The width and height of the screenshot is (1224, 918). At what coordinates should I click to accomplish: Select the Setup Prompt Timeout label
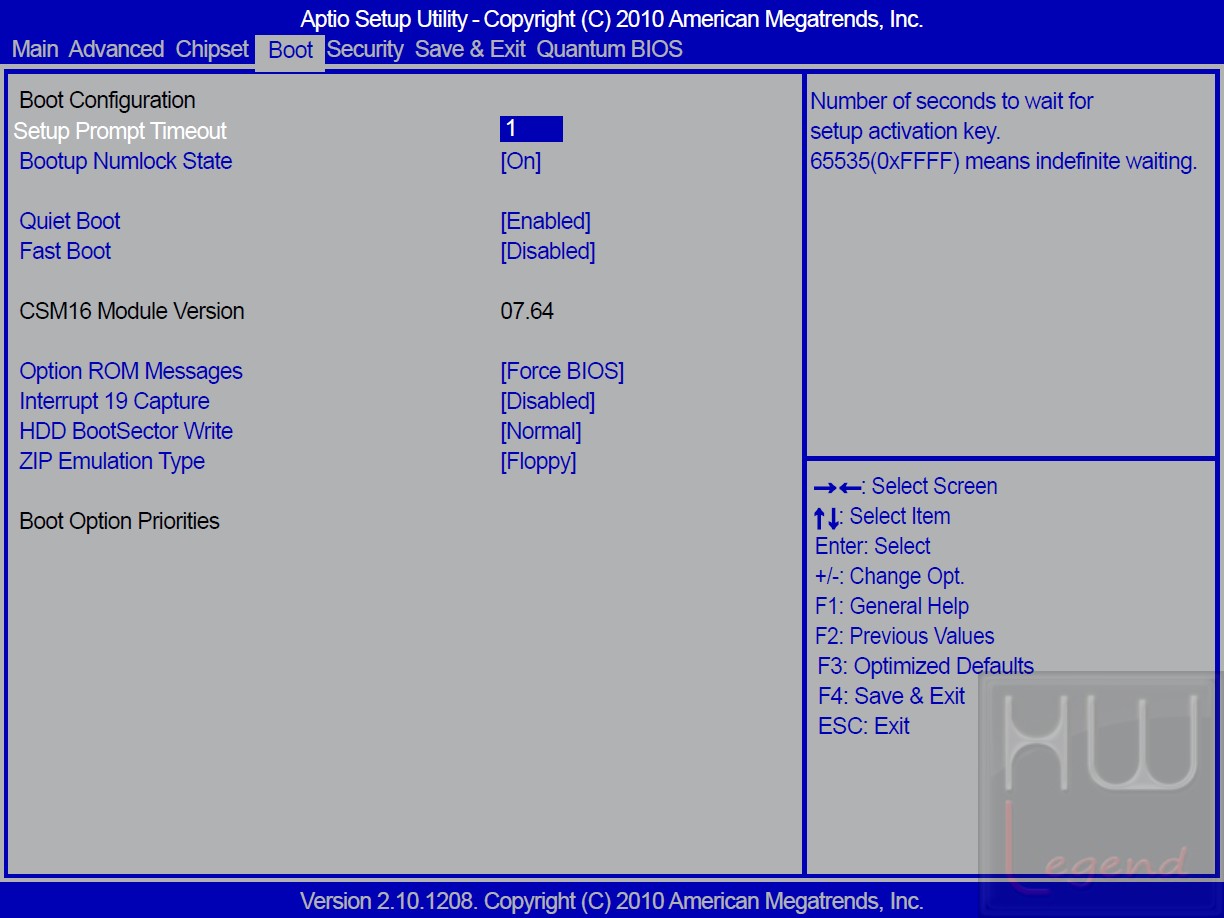[120, 131]
